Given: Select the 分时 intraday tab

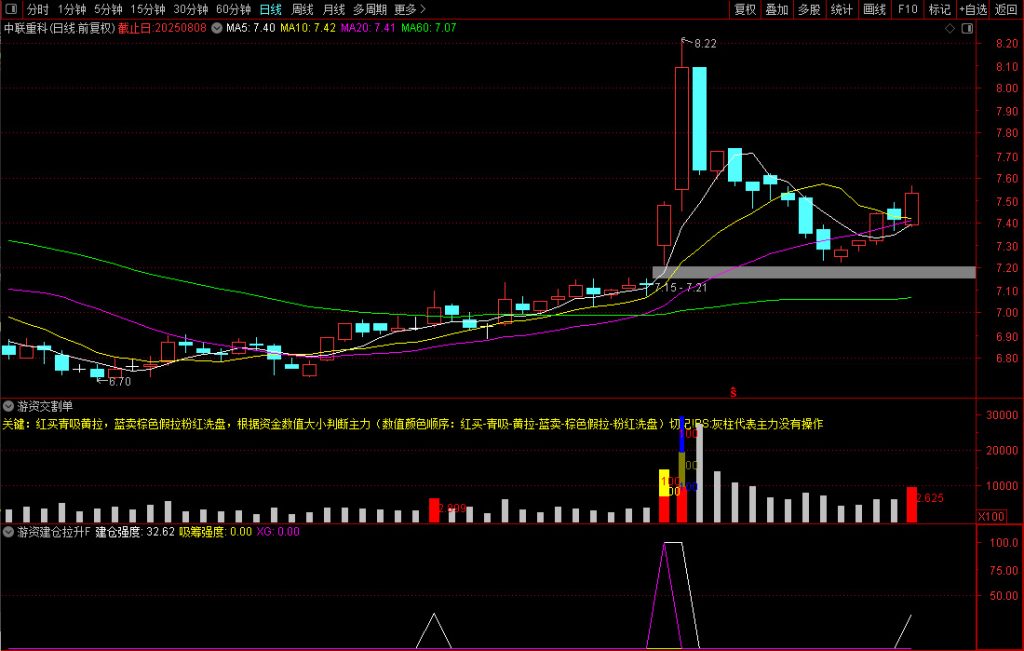Looking at the screenshot, I should [x=37, y=9].
